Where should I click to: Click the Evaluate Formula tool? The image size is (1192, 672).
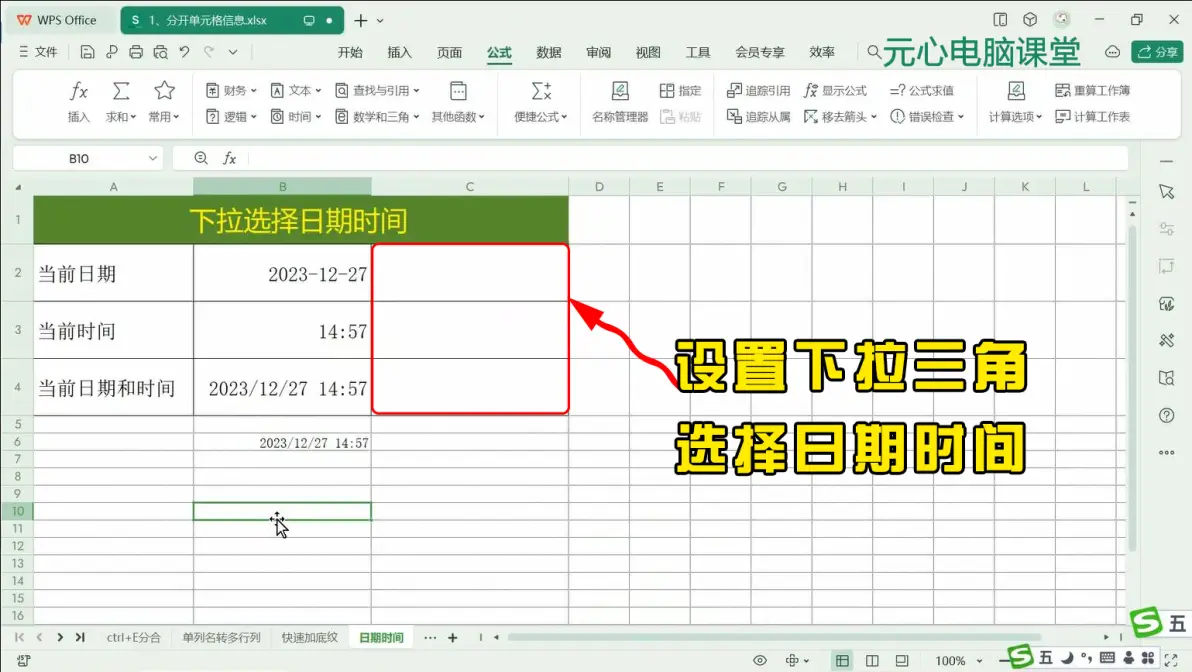click(921, 90)
